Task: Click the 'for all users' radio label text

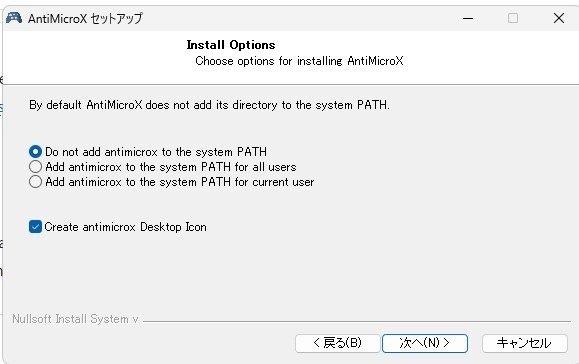Action: (265, 167)
